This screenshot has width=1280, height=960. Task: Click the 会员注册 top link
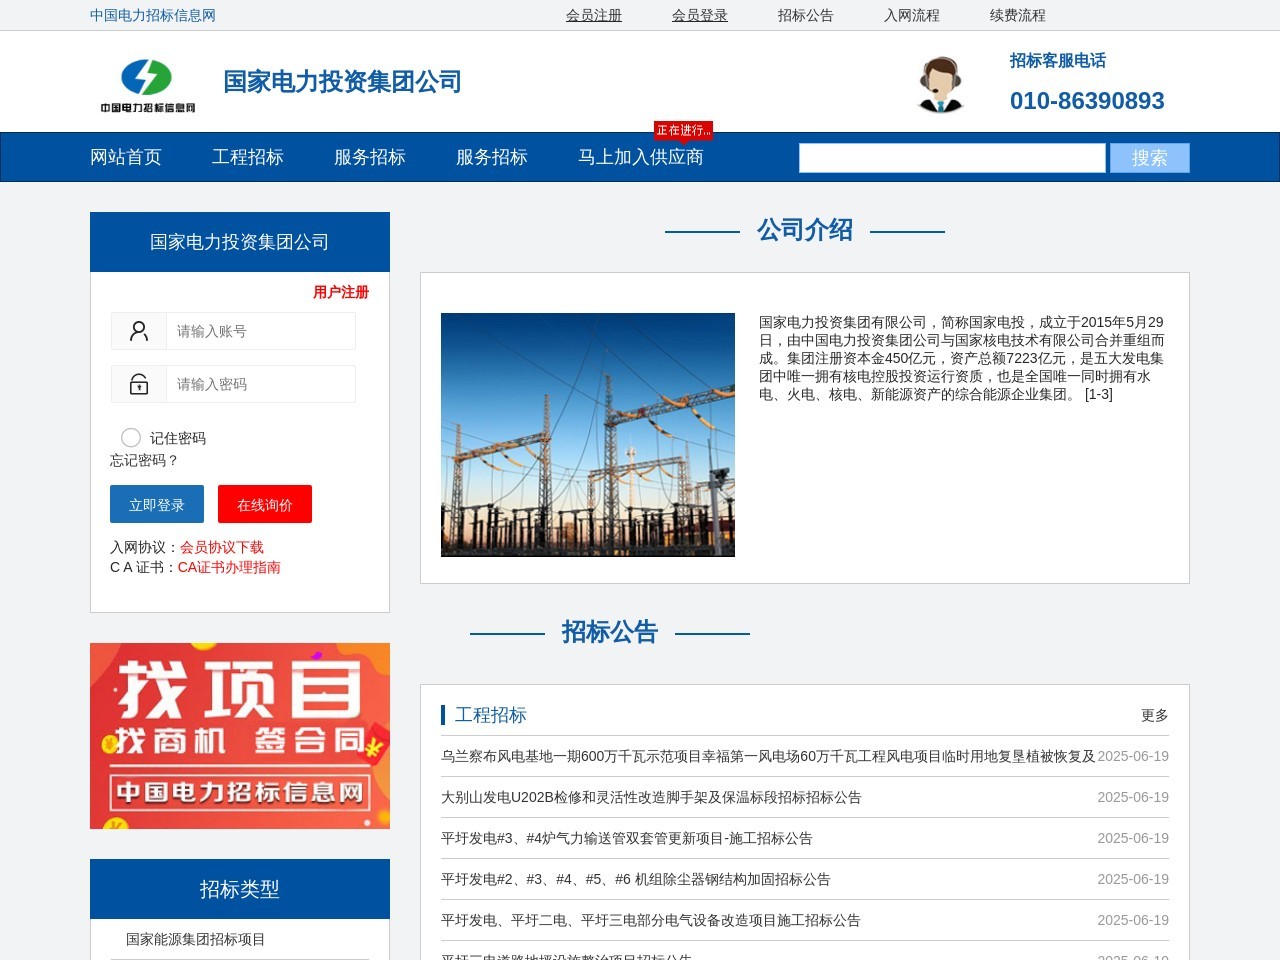click(594, 15)
